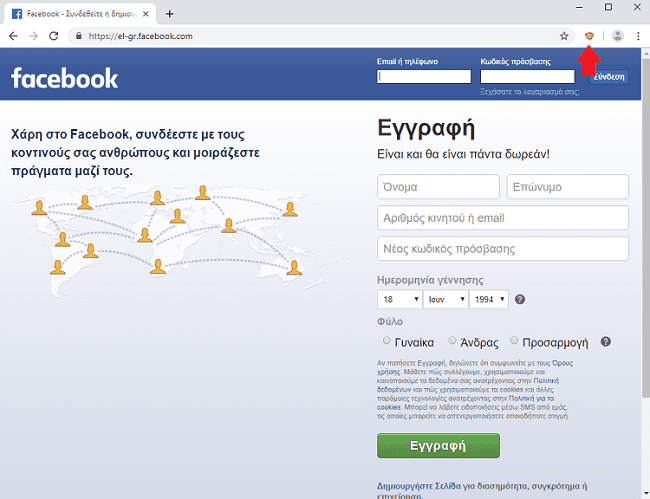Click the birthday help question mark icon
The image size is (650, 499).
tap(520, 299)
